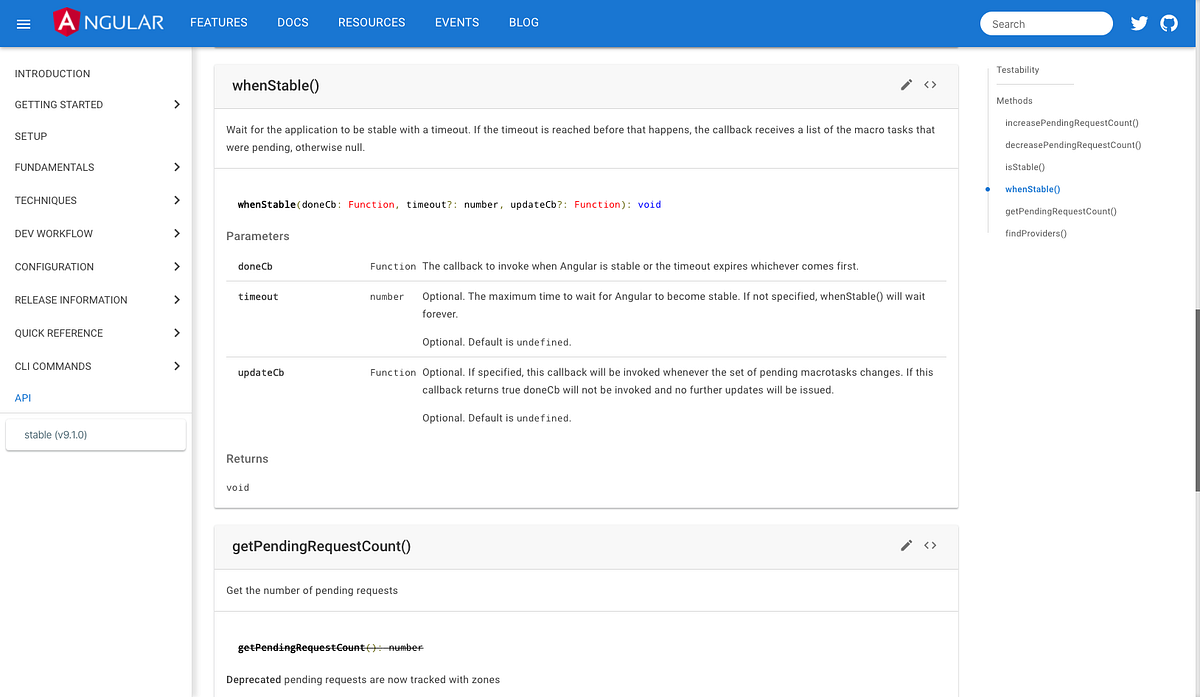Open Angular's Twitter profile
Viewport: 1200px width, 697px height.
pyautogui.click(x=1139, y=22)
